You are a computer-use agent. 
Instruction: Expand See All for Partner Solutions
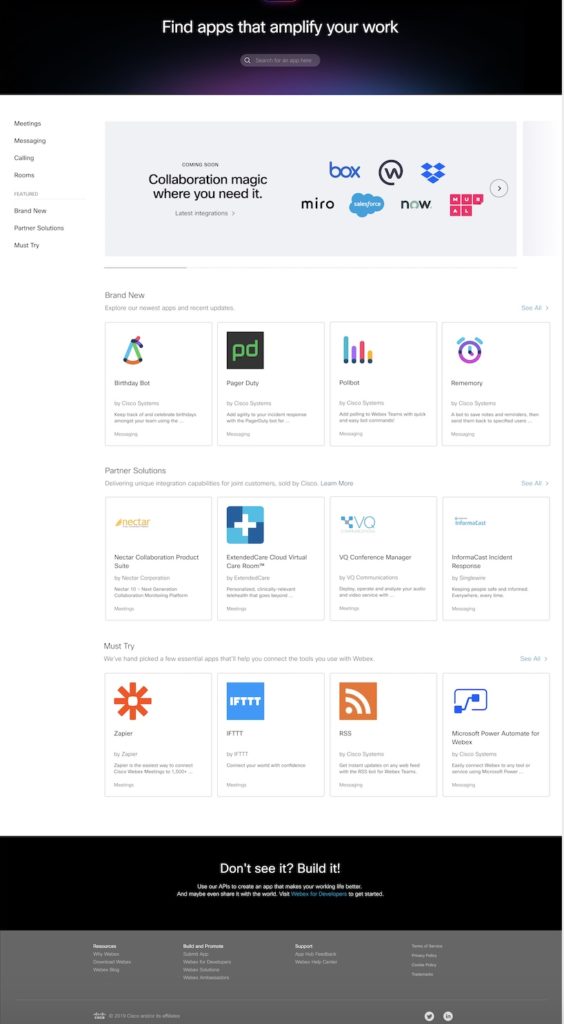535,483
